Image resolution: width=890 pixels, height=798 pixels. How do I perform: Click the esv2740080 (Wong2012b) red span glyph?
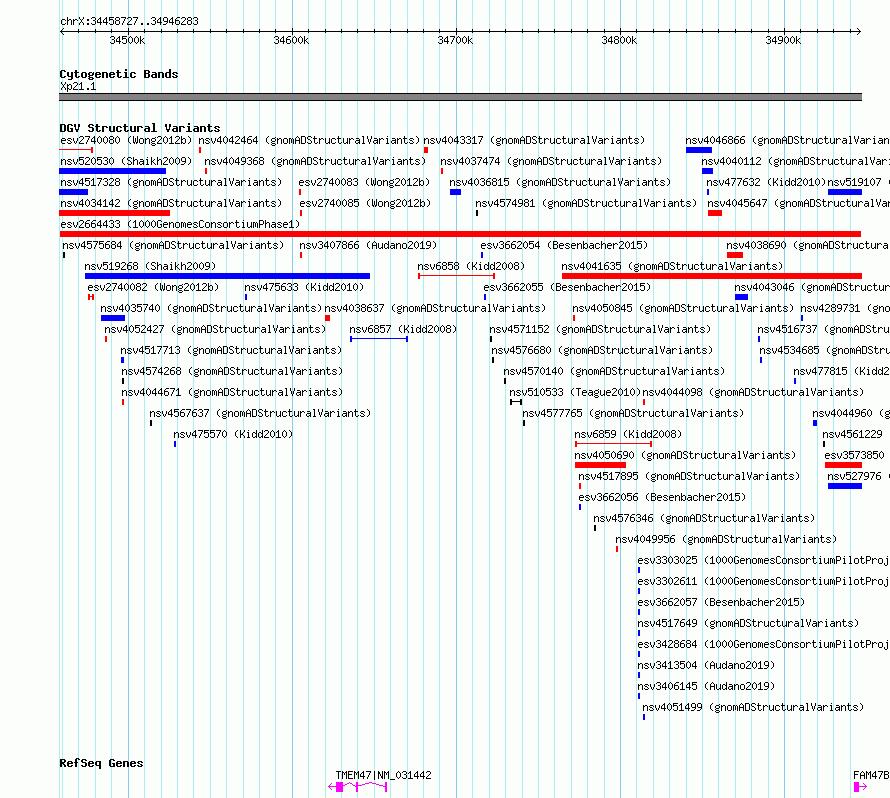(76, 150)
